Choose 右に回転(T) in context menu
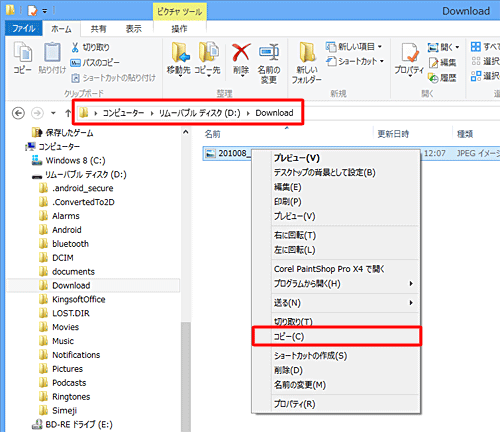Image resolution: width=500 pixels, height=432 pixels. (336, 235)
